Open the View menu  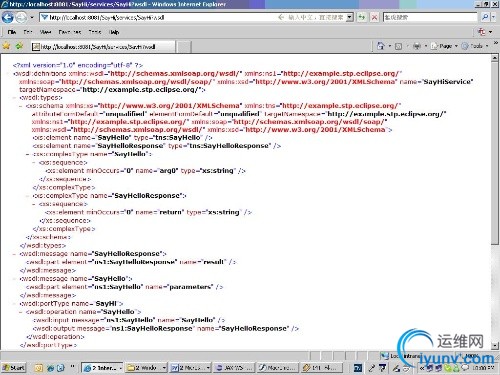click(45, 32)
